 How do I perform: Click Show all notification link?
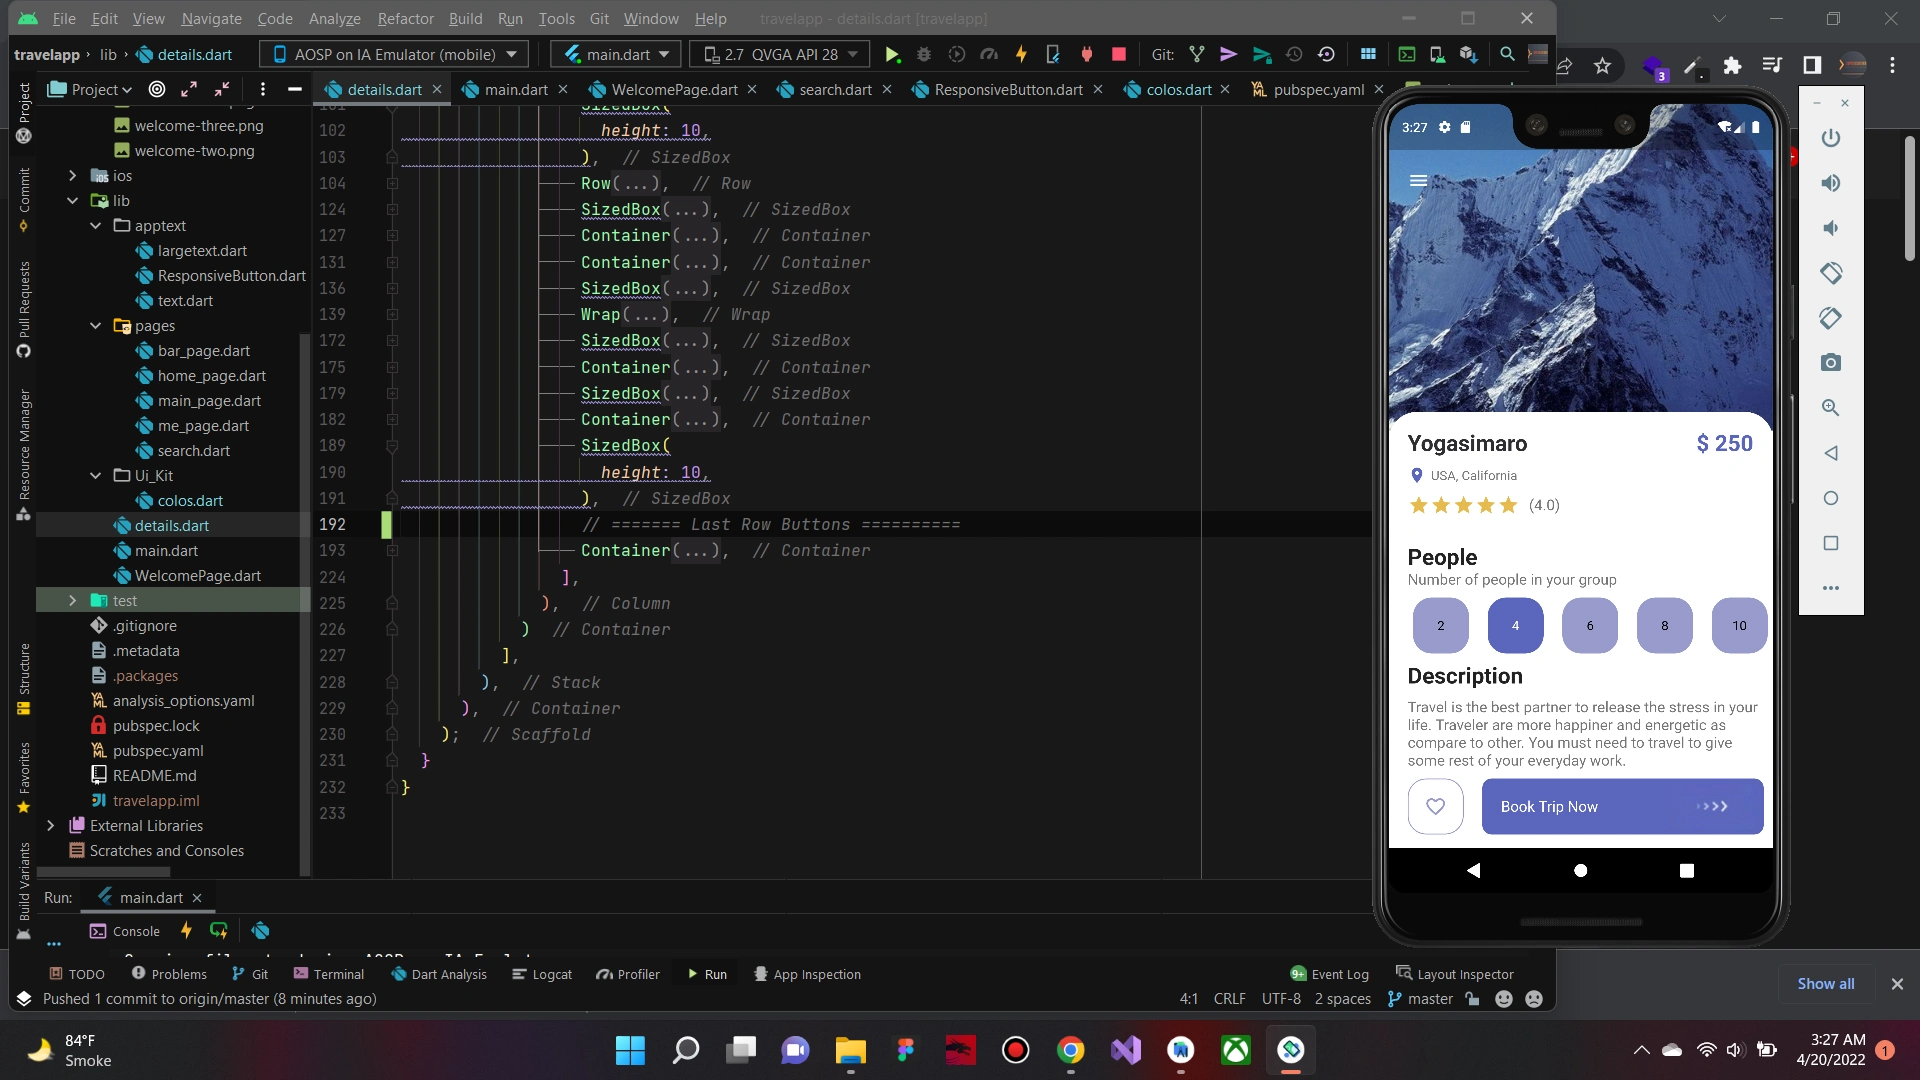1825,984
